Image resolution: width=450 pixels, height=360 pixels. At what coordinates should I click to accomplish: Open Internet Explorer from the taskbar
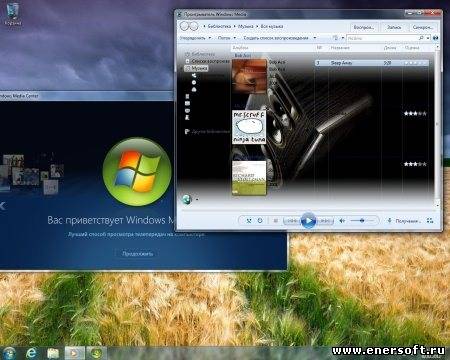[x=31, y=353]
